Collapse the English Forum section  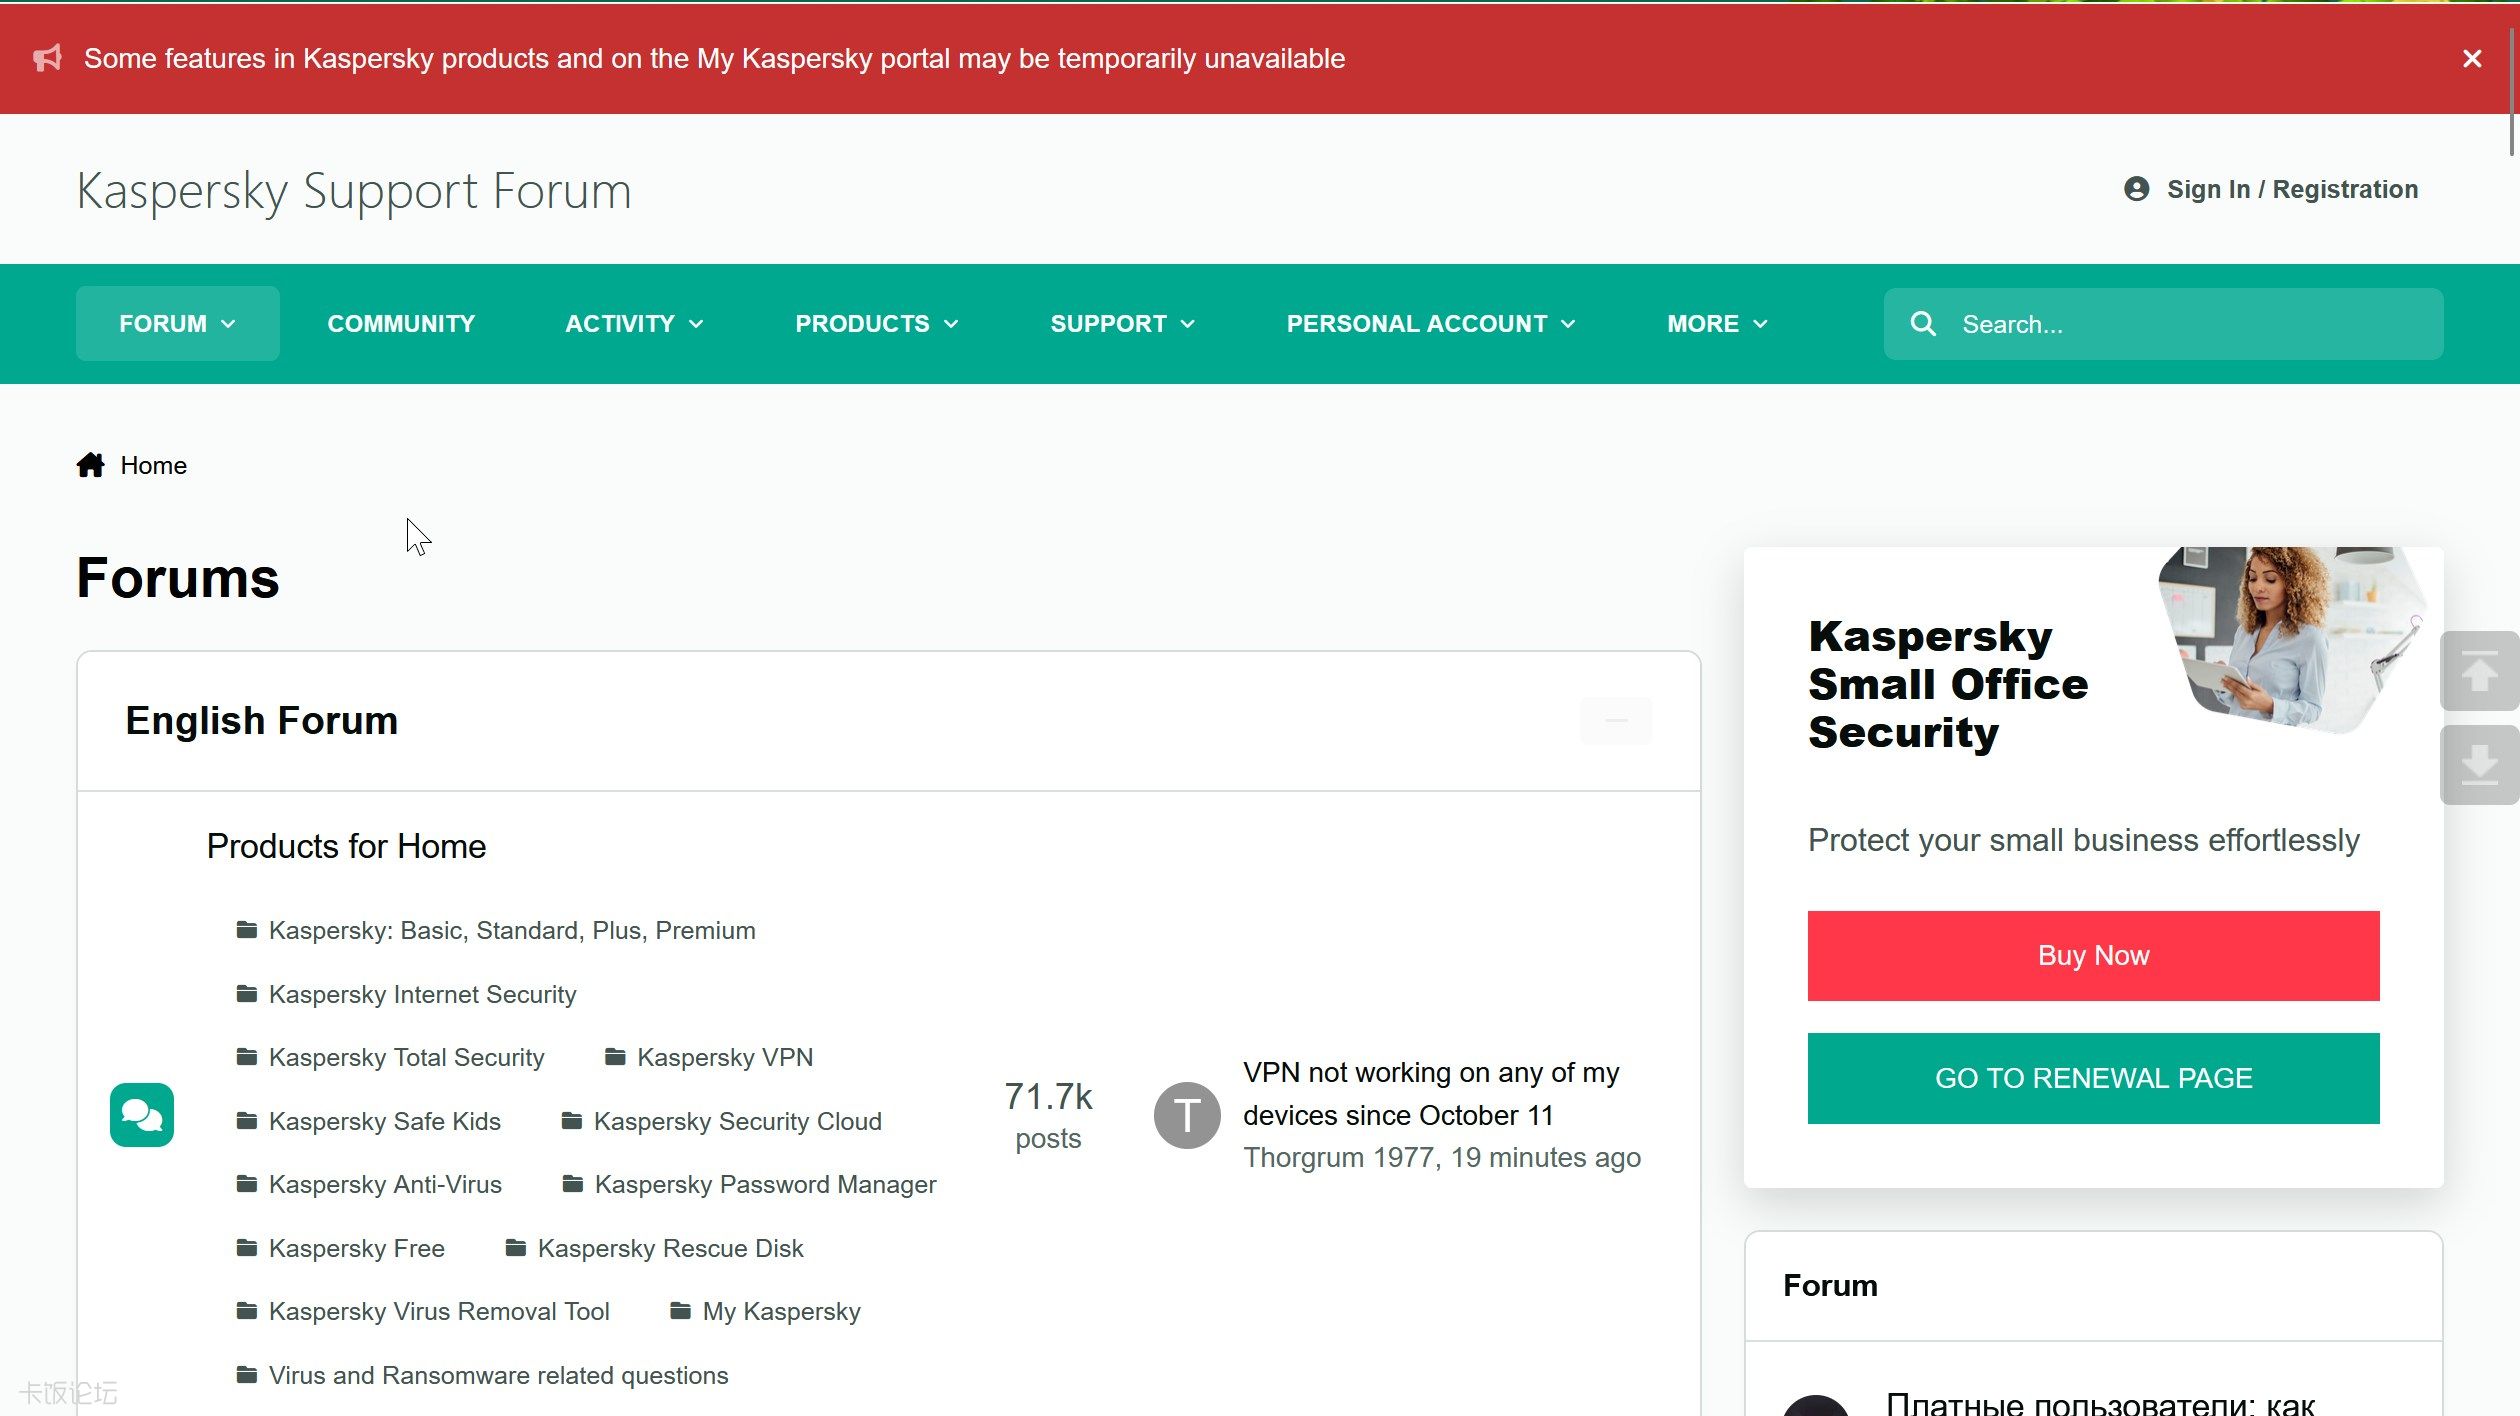1616,720
